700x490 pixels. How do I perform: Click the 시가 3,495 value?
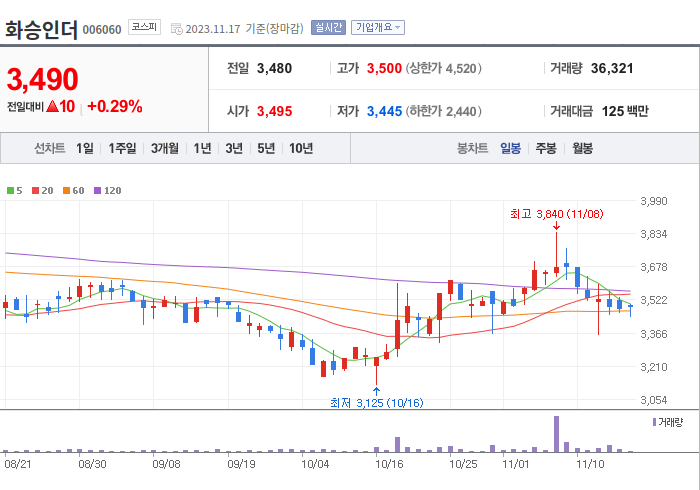click(274, 111)
